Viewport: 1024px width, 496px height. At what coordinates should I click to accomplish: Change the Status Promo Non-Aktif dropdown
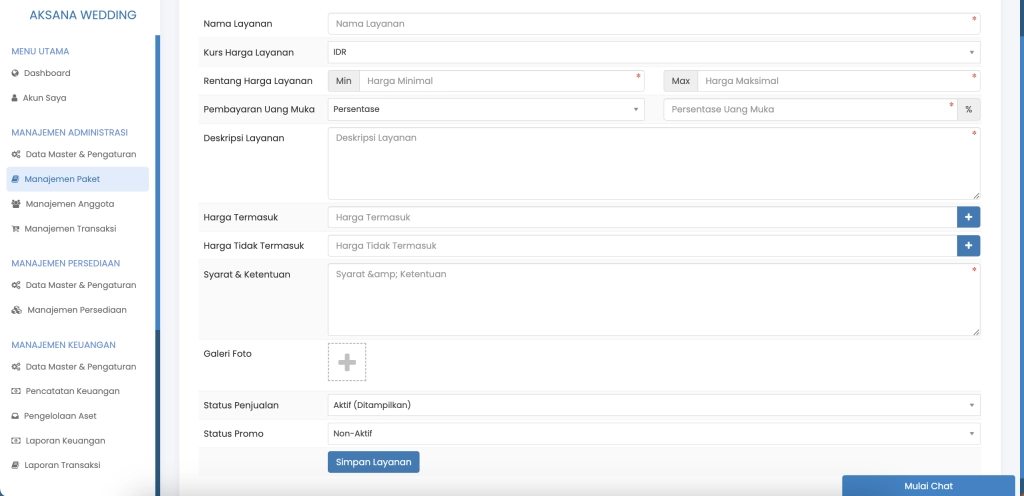[x=653, y=434]
